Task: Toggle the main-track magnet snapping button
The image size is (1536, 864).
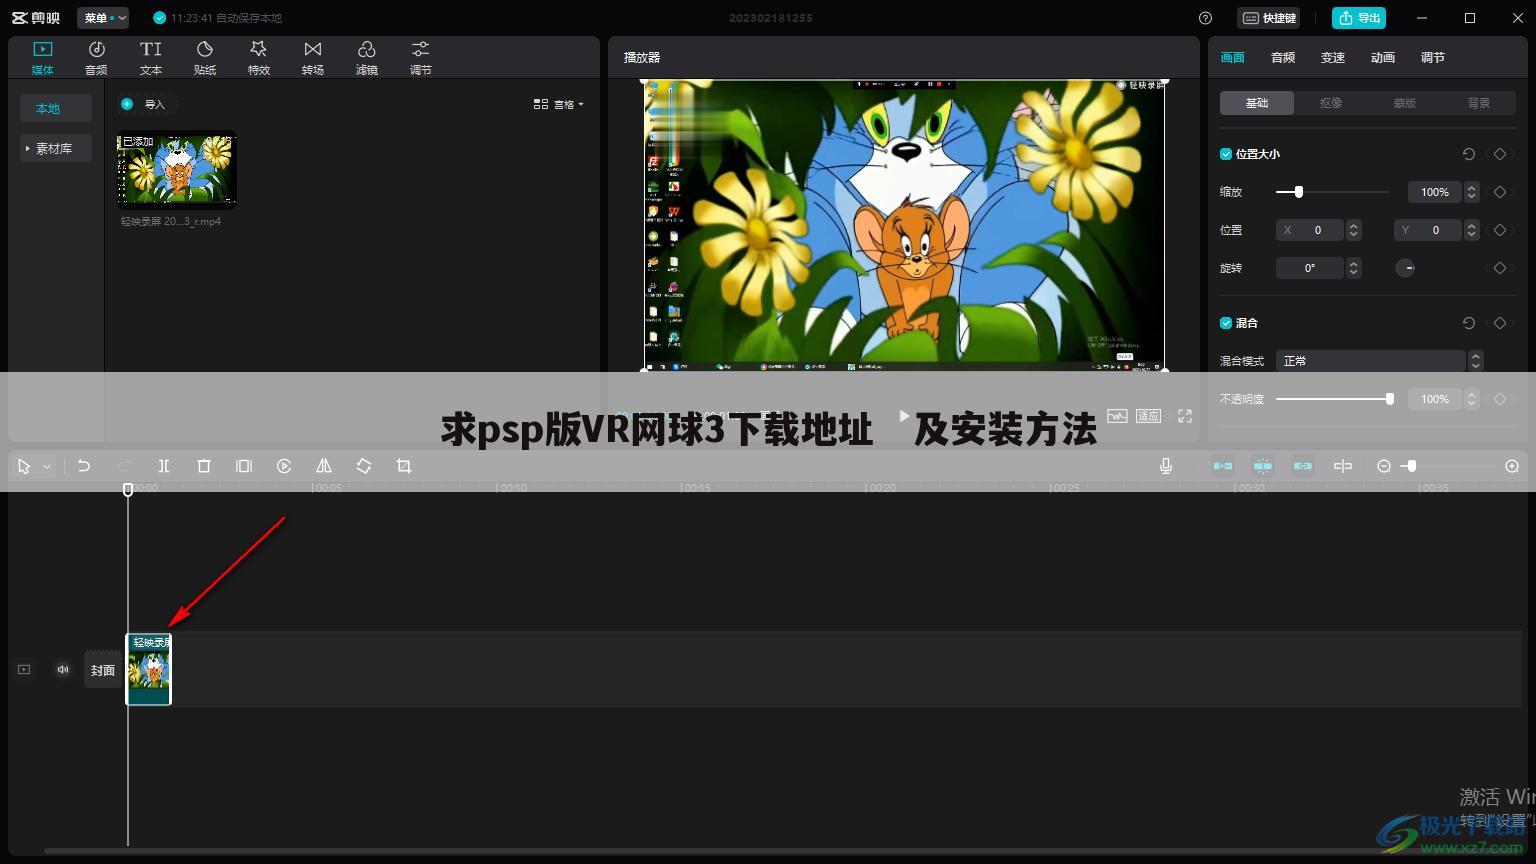Action: (x=1223, y=466)
